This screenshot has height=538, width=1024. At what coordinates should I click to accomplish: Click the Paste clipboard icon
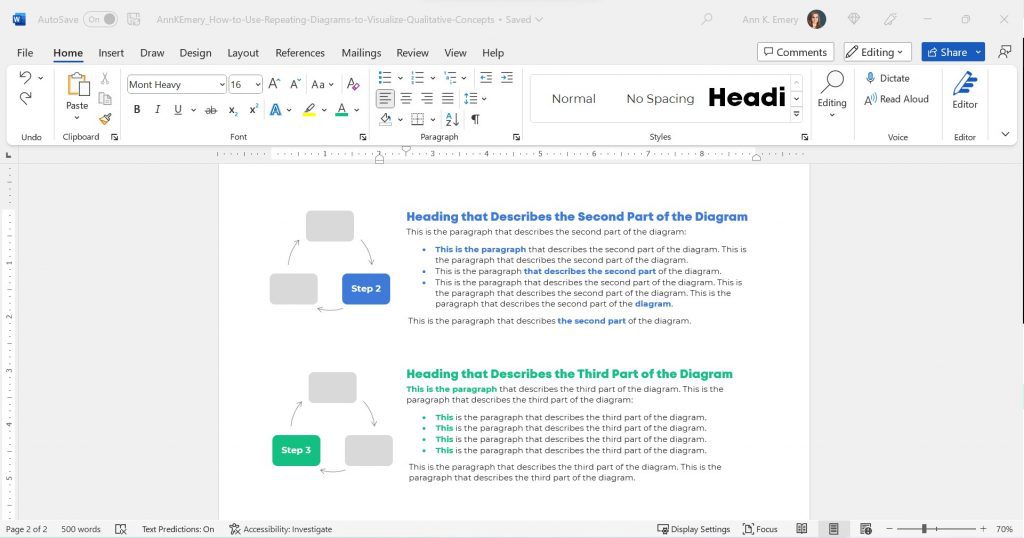(x=77, y=85)
